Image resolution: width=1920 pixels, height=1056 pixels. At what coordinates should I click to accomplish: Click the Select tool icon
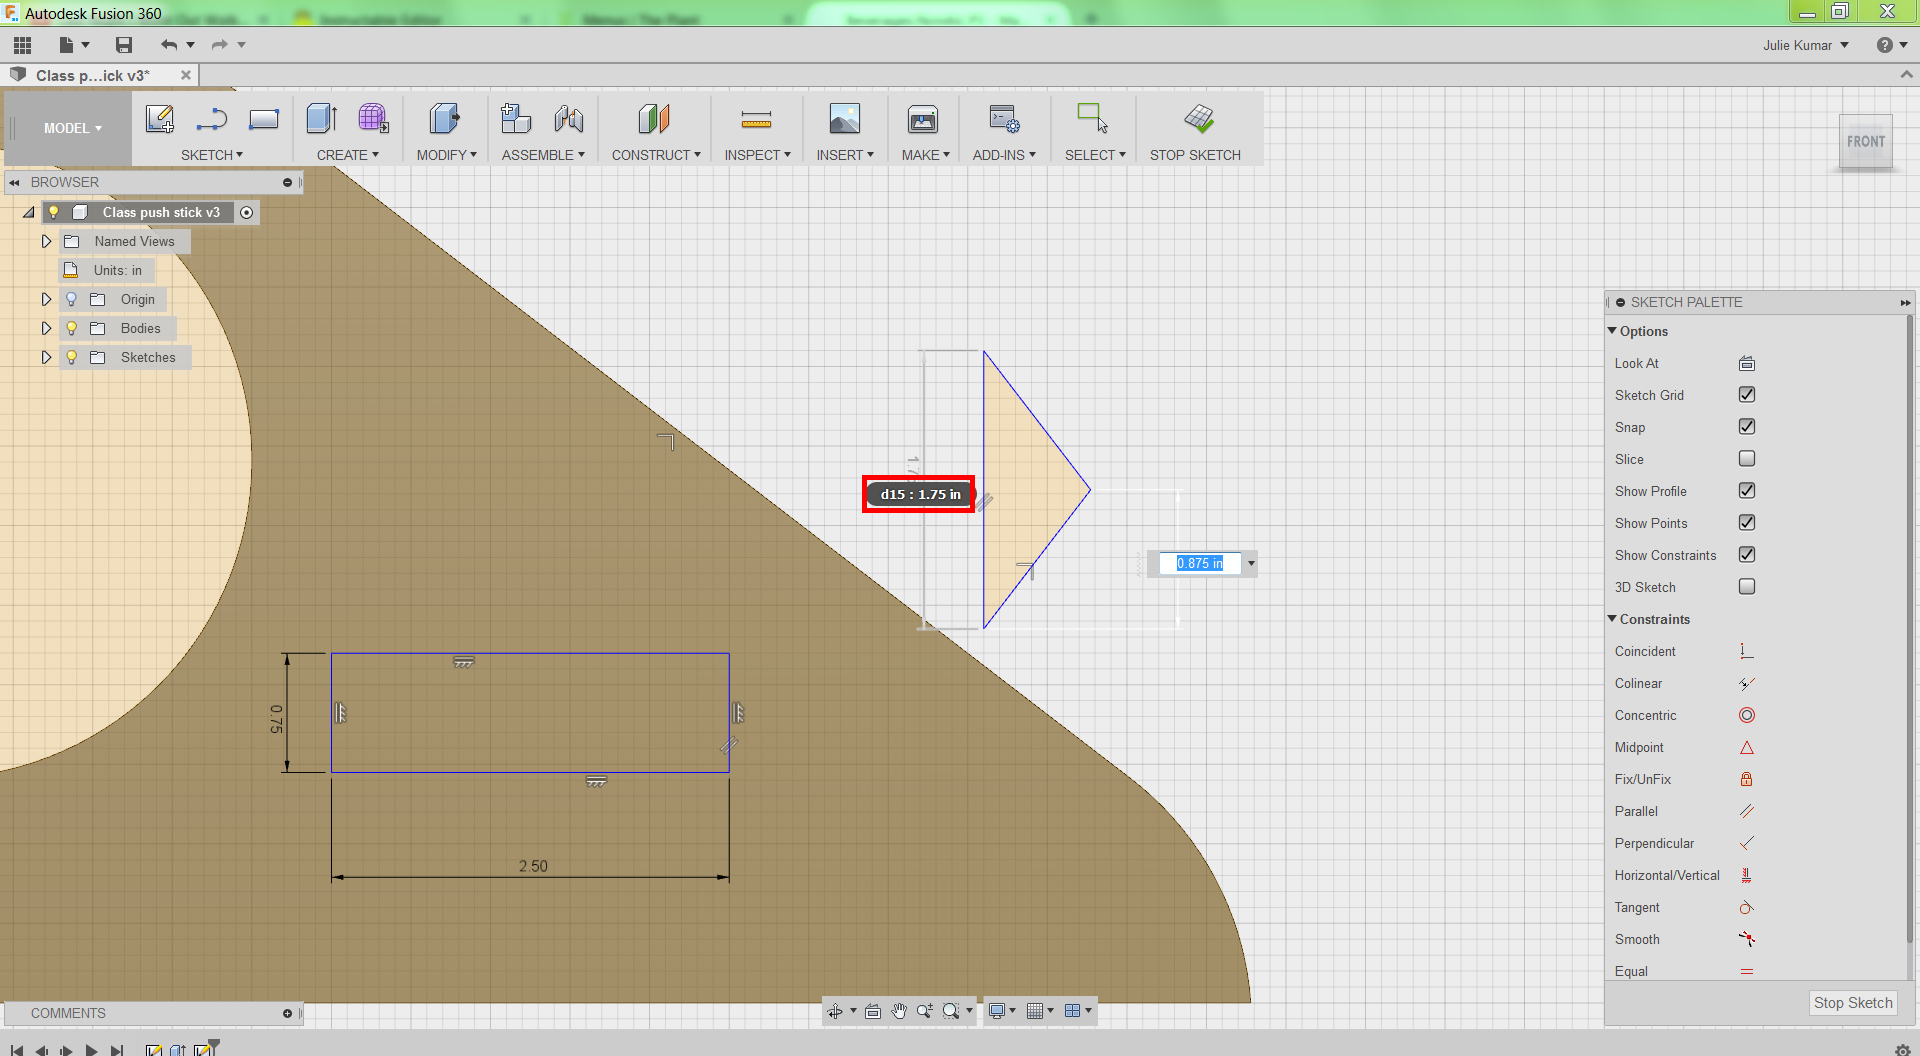pos(1092,119)
